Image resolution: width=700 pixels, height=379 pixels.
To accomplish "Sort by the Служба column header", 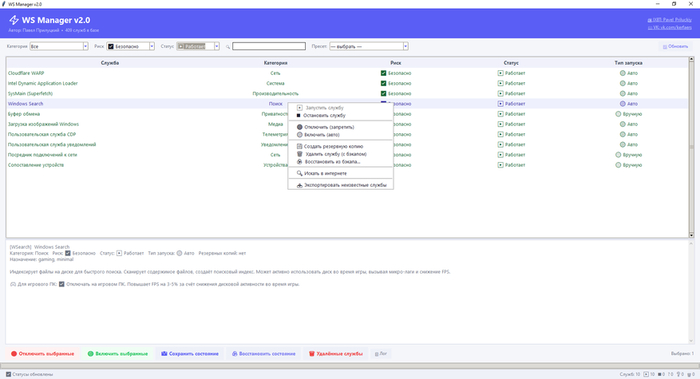I will [x=110, y=63].
